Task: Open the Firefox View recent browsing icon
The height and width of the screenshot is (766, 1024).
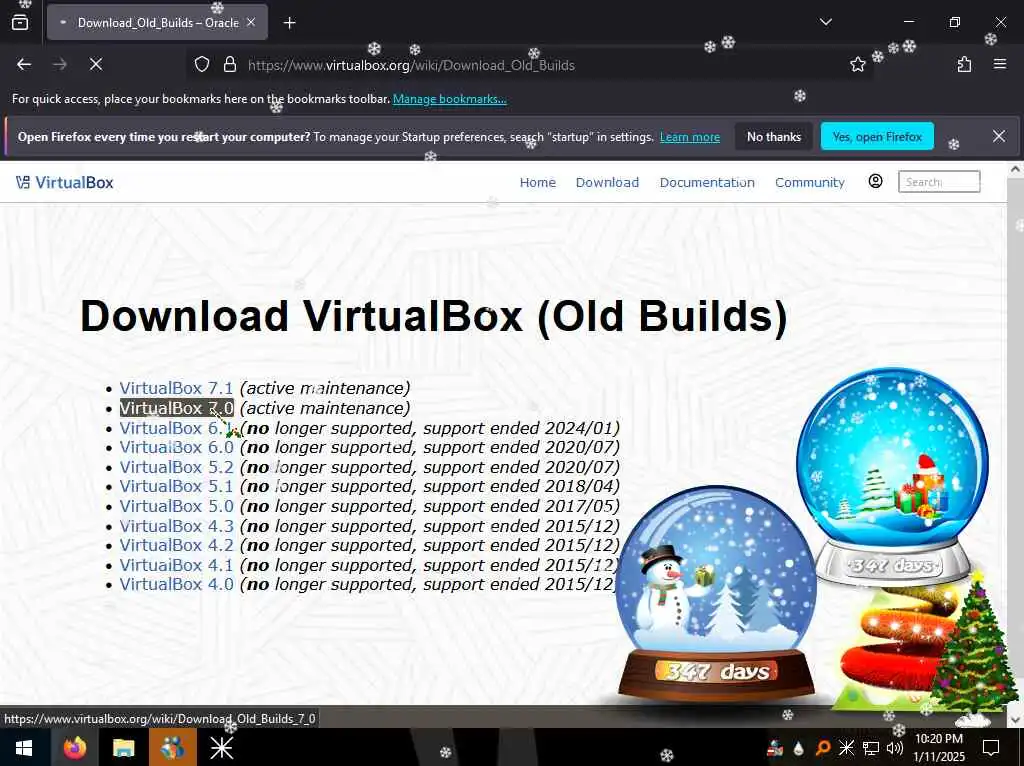Action: (20, 23)
